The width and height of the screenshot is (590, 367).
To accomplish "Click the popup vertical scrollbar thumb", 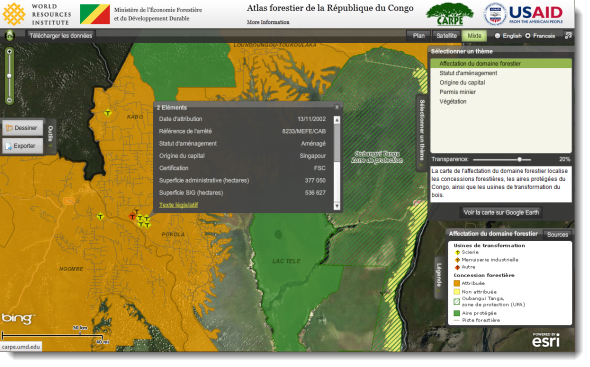I will pos(337,142).
